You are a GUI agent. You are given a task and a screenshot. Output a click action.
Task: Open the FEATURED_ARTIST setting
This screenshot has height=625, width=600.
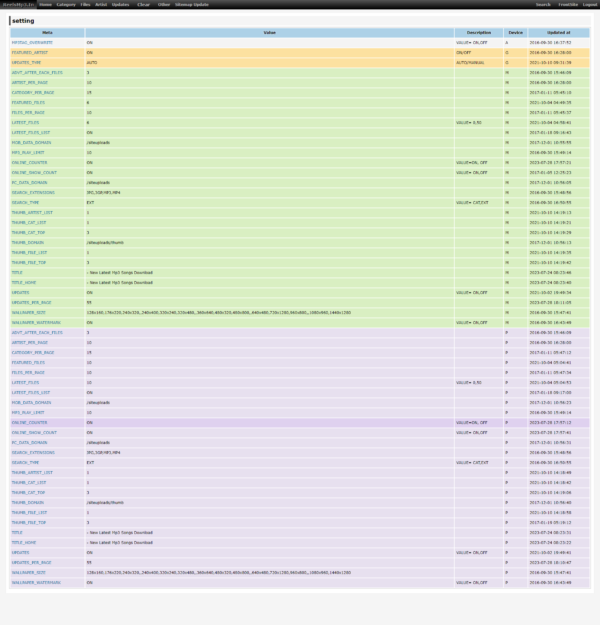click(x=30, y=53)
